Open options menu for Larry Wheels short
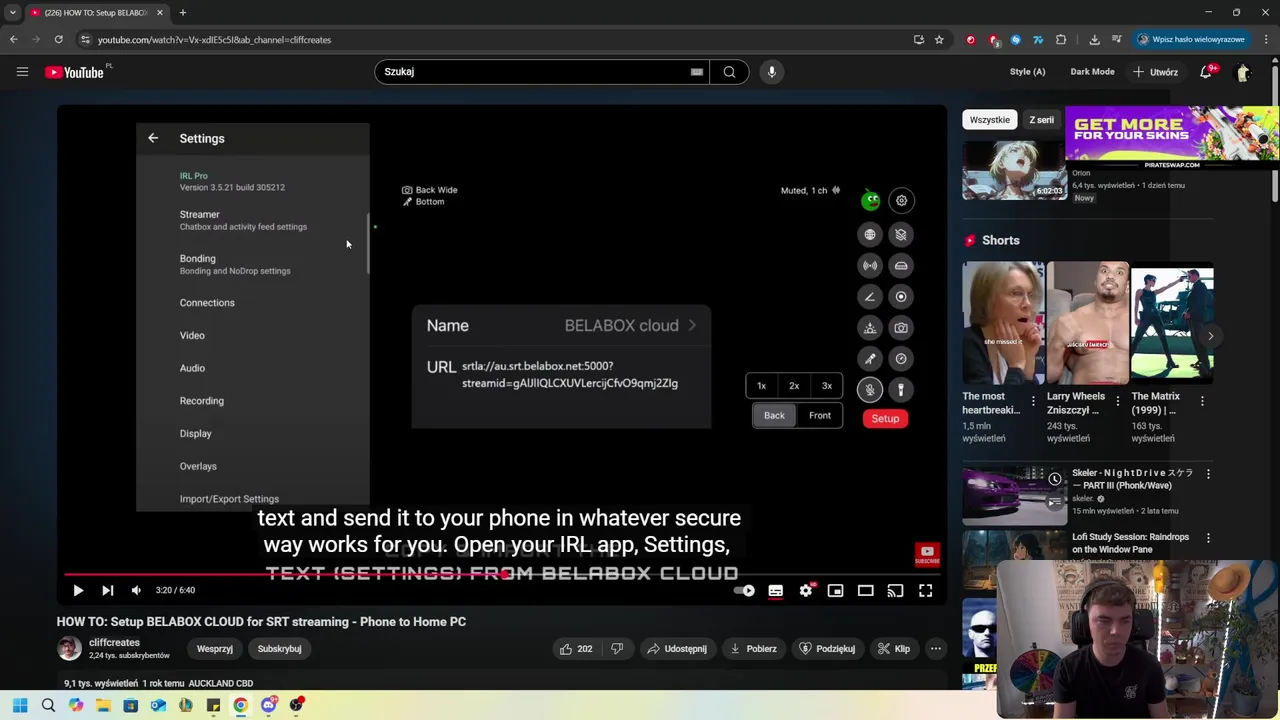Screen dimensions: 1280x720 [x=1118, y=401]
